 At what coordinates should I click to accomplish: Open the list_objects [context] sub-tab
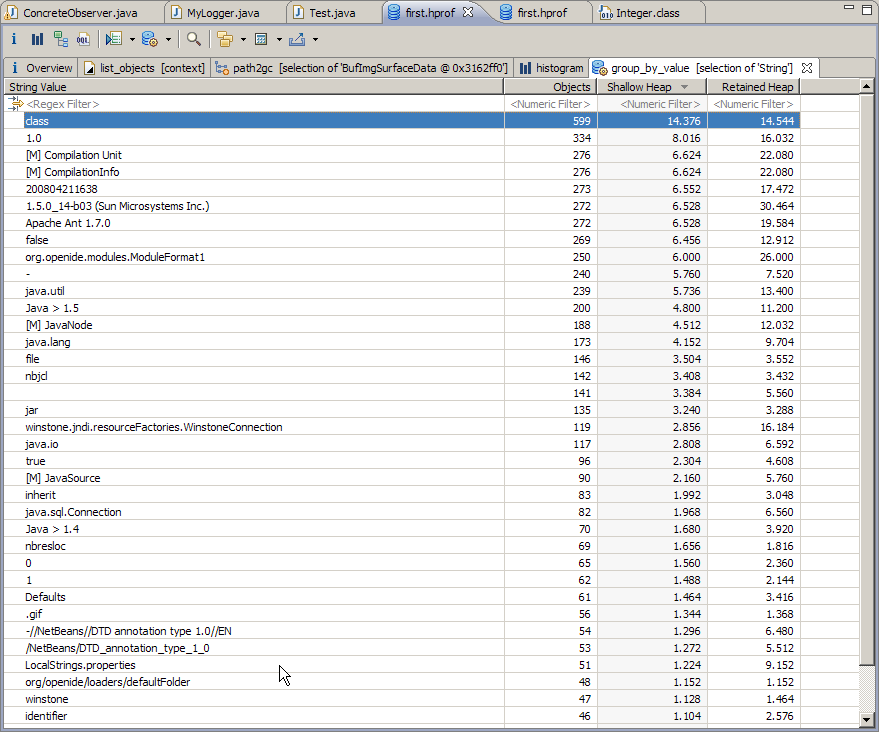(x=145, y=68)
